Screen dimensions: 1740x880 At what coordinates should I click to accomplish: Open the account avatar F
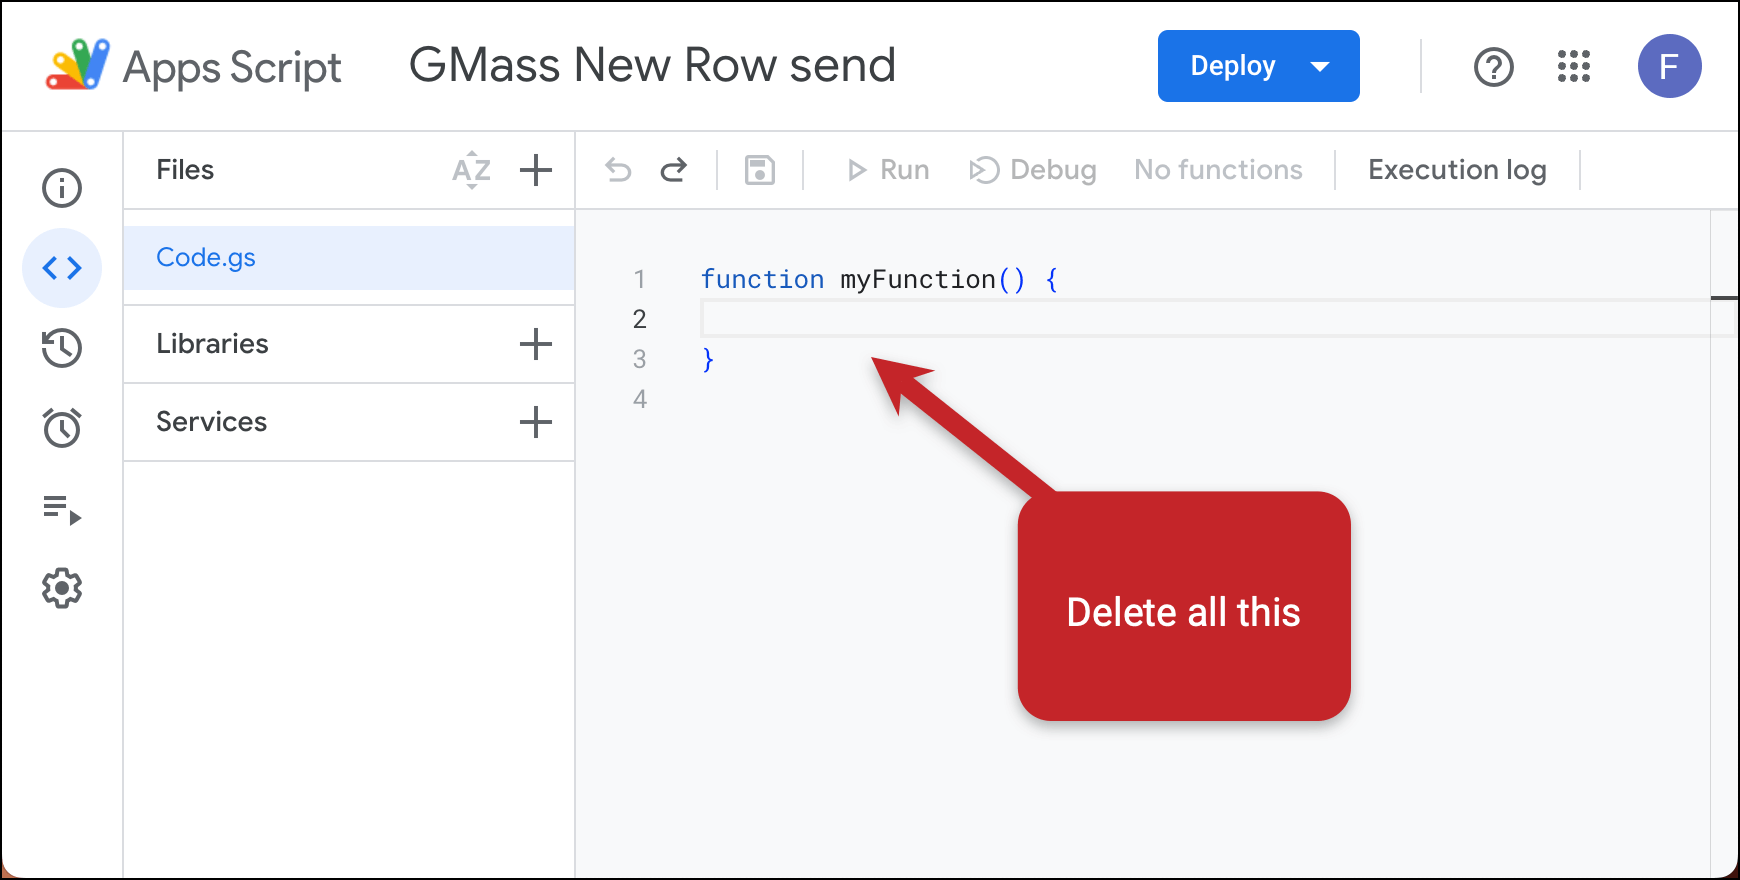coord(1670,66)
